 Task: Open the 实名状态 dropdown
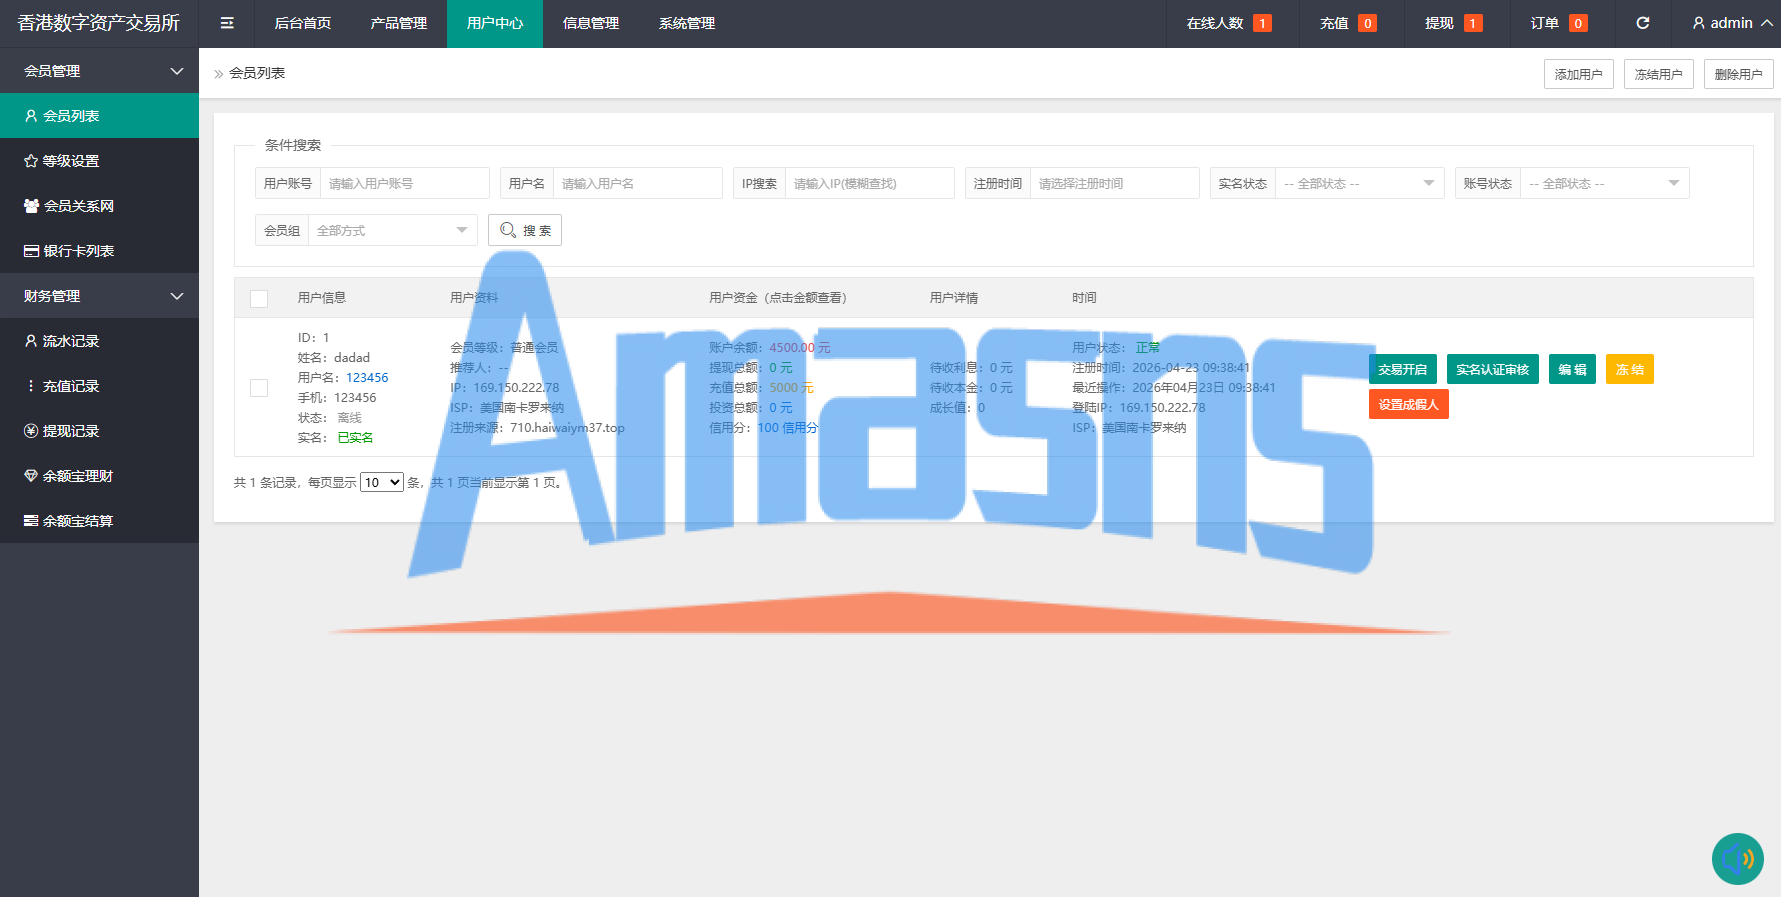(x=1360, y=183)
